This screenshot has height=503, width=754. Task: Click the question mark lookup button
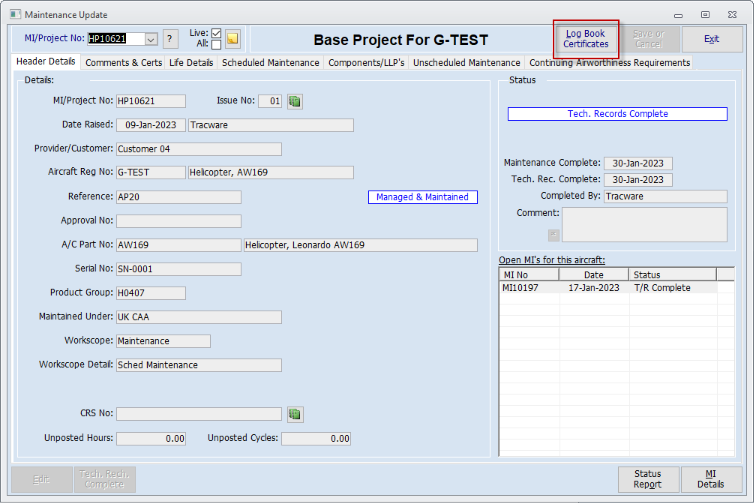[171, 39]
